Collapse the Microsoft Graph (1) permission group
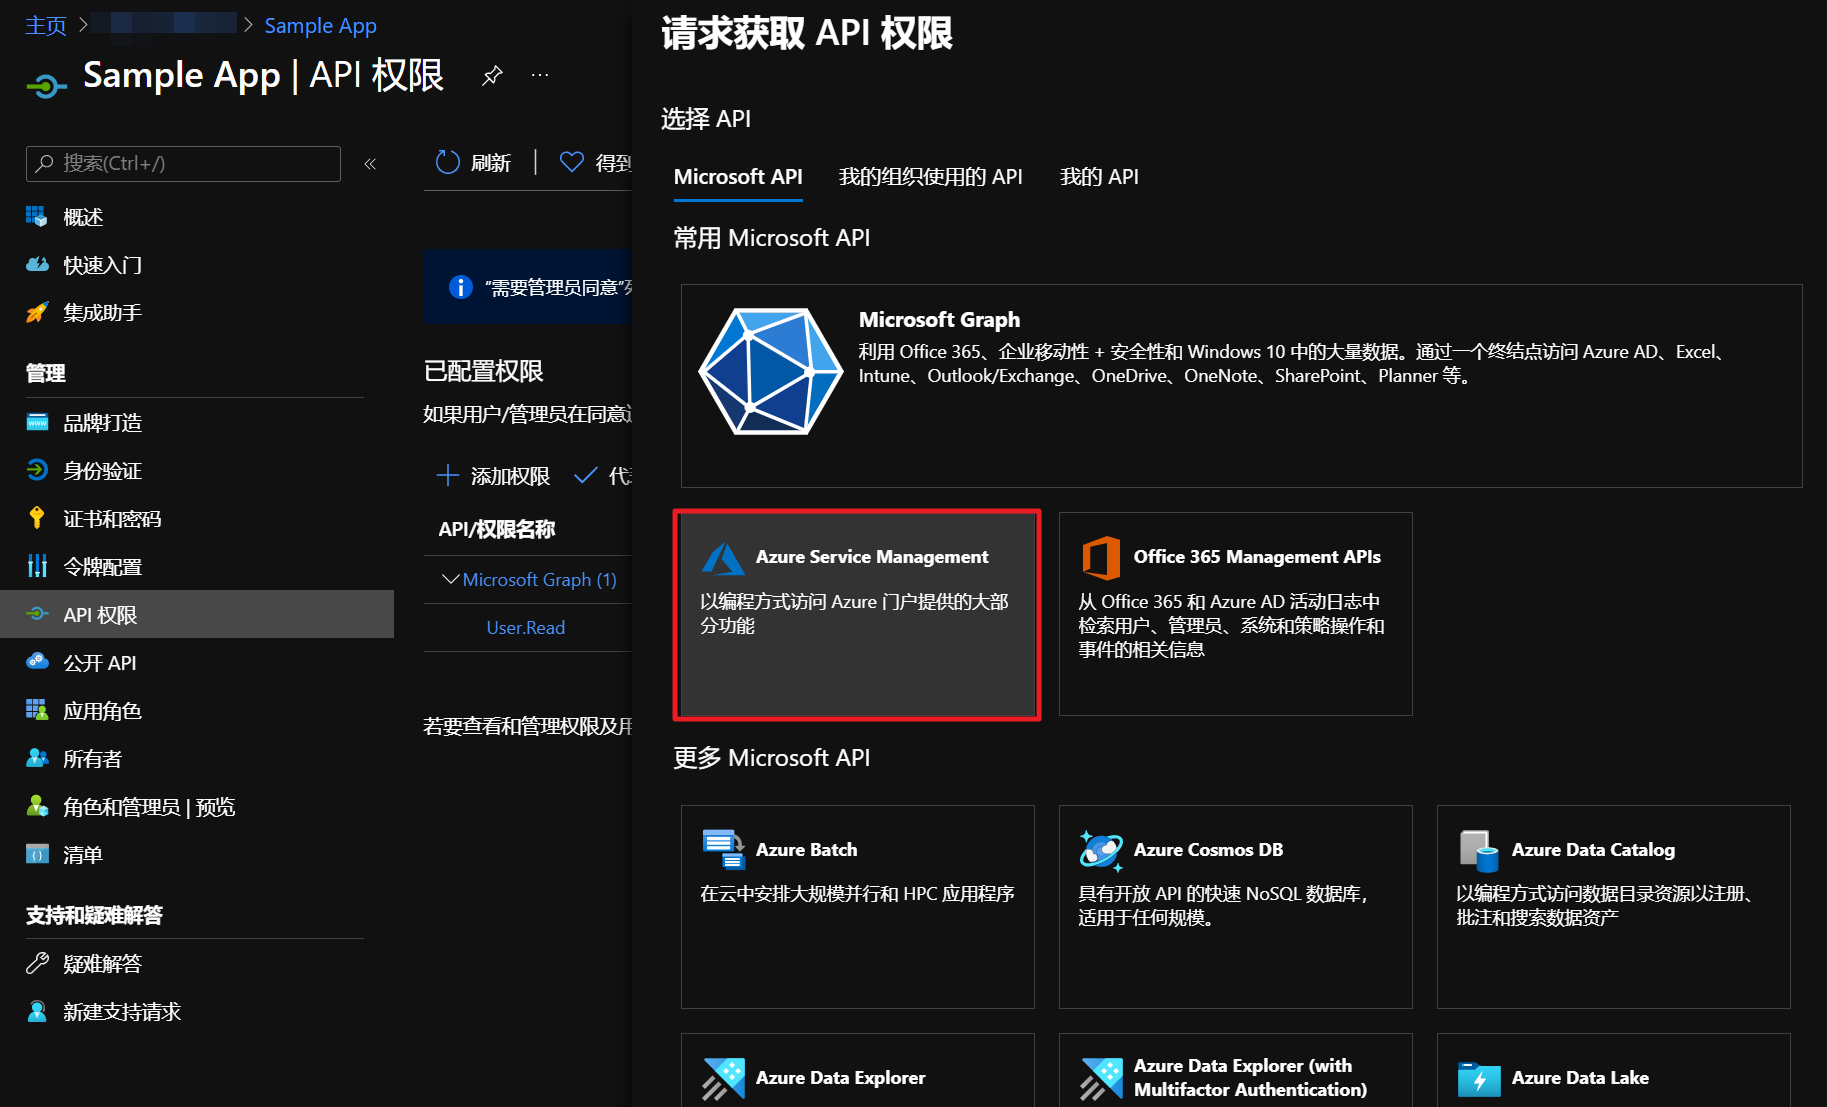The width and height of the screenshot is (1827, 1107). click(x=450, y=580)
